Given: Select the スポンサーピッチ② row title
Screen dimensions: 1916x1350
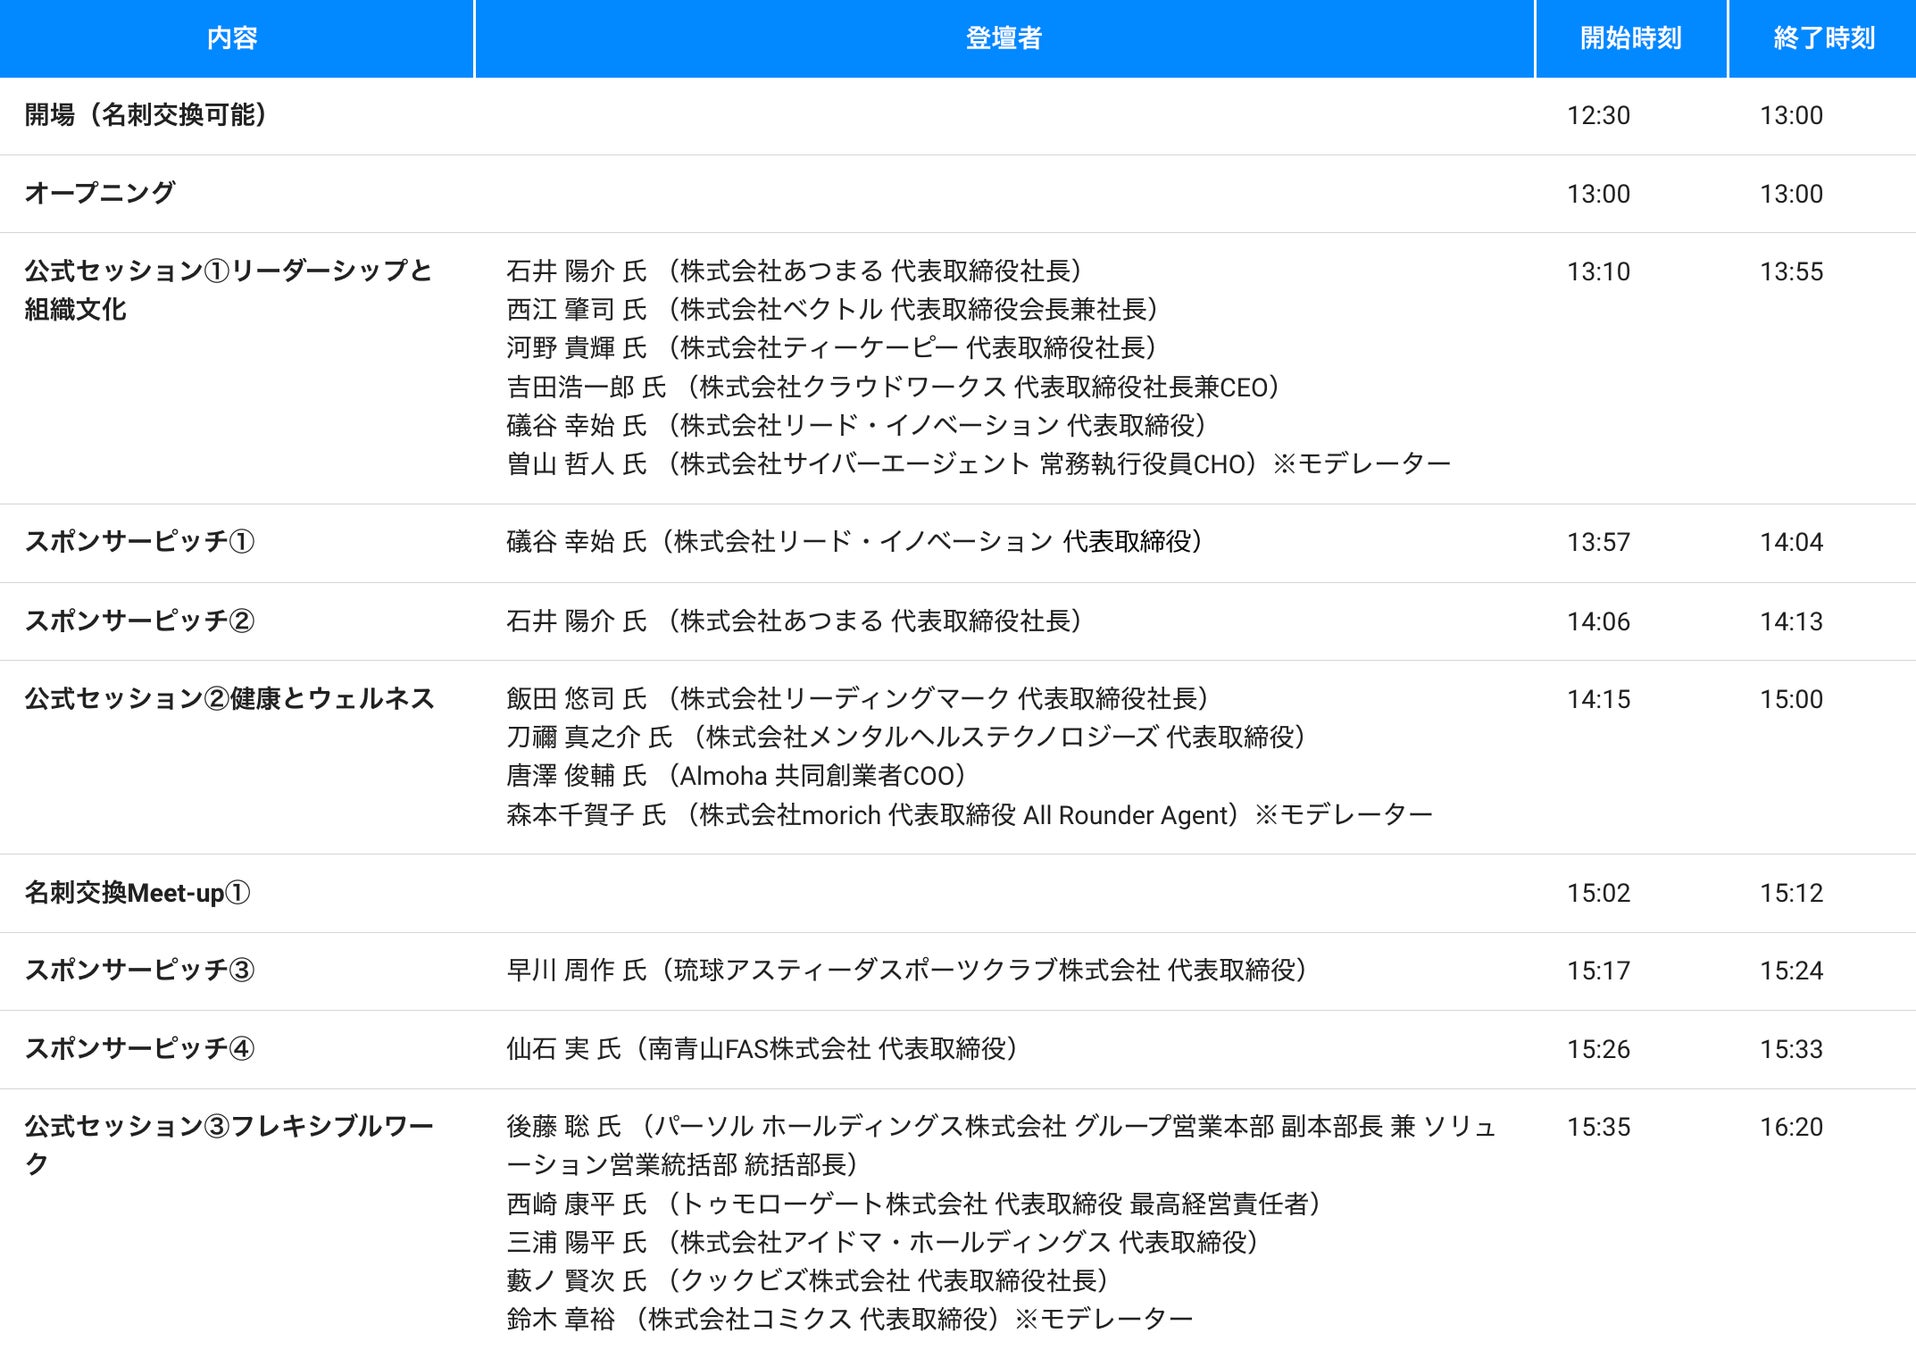Looking at the screenshot, I should tap(140, 620).
